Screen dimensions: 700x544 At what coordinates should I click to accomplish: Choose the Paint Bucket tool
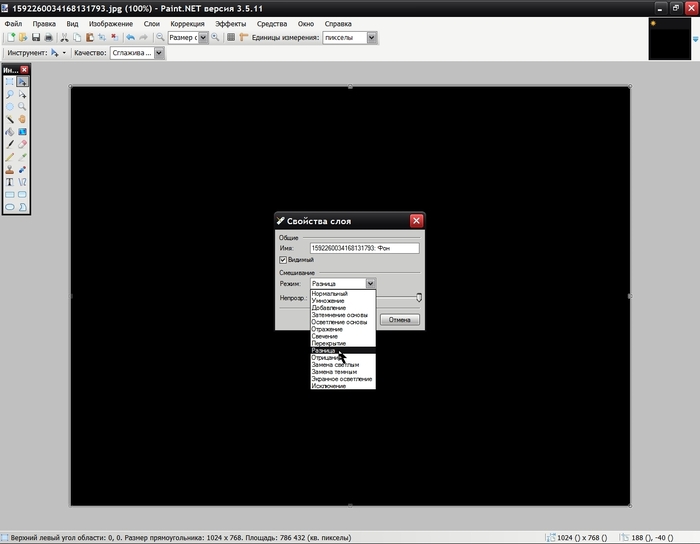10,132
